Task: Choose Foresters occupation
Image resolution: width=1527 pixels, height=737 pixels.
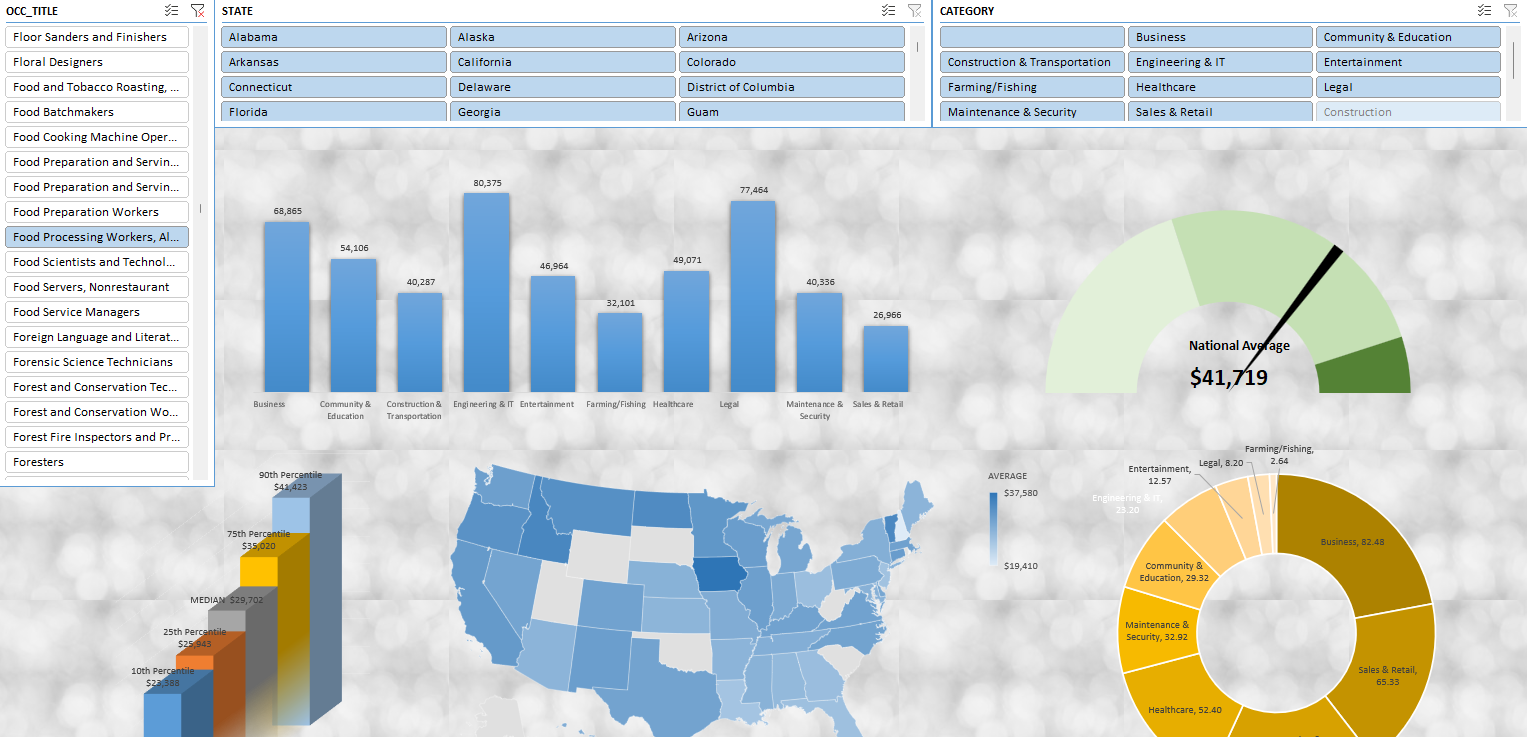Action: point(97,462)
